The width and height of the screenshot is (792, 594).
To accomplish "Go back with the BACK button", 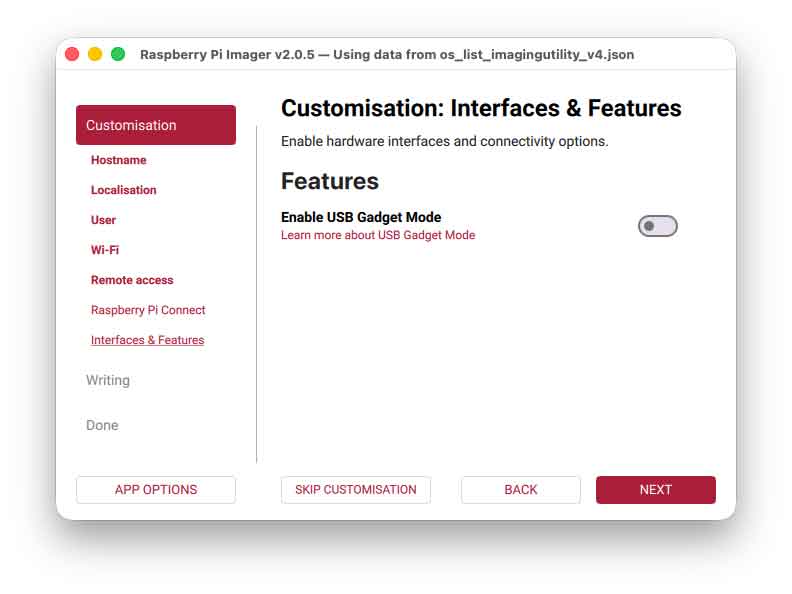I will pos(520,490).
